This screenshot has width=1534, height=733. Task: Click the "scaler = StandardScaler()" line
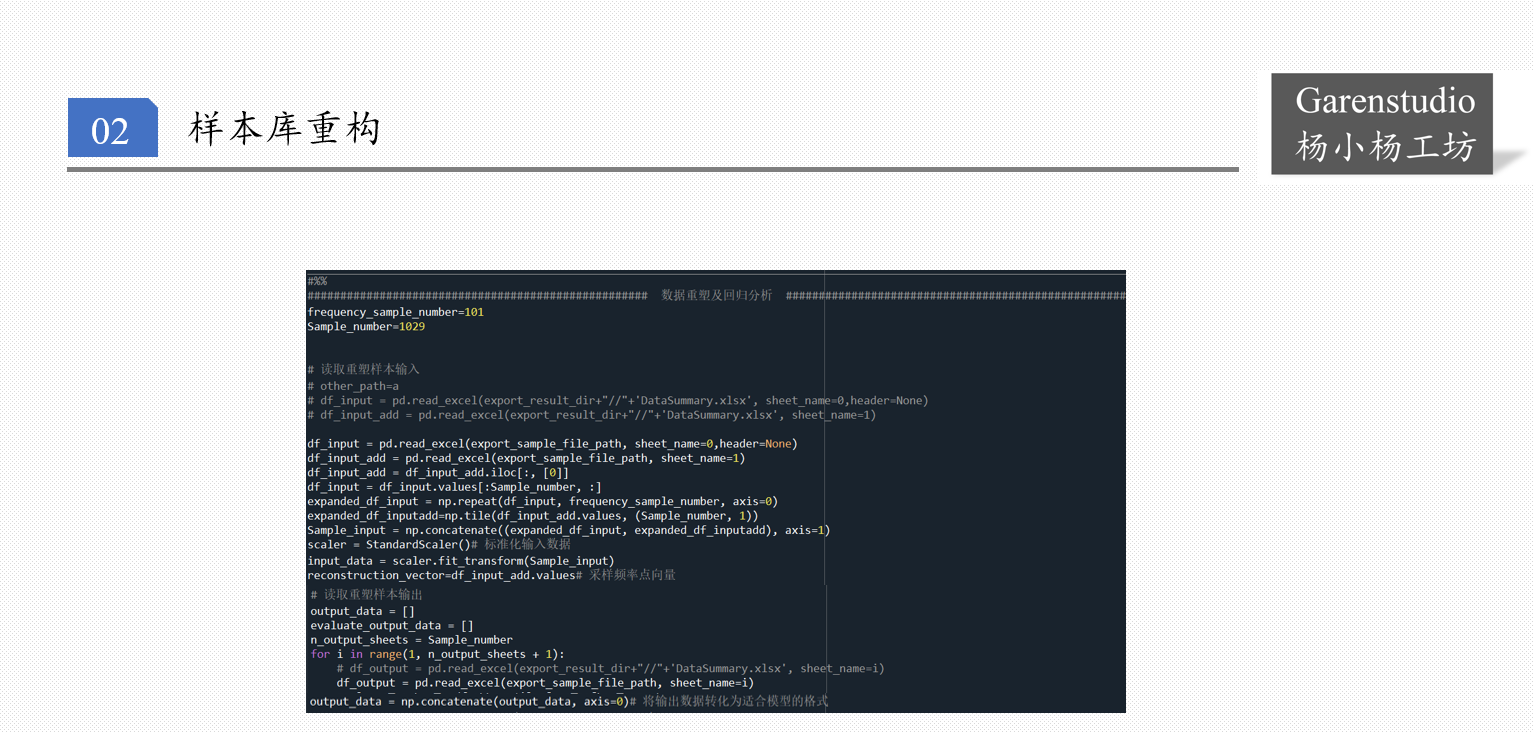pos(438,544)
